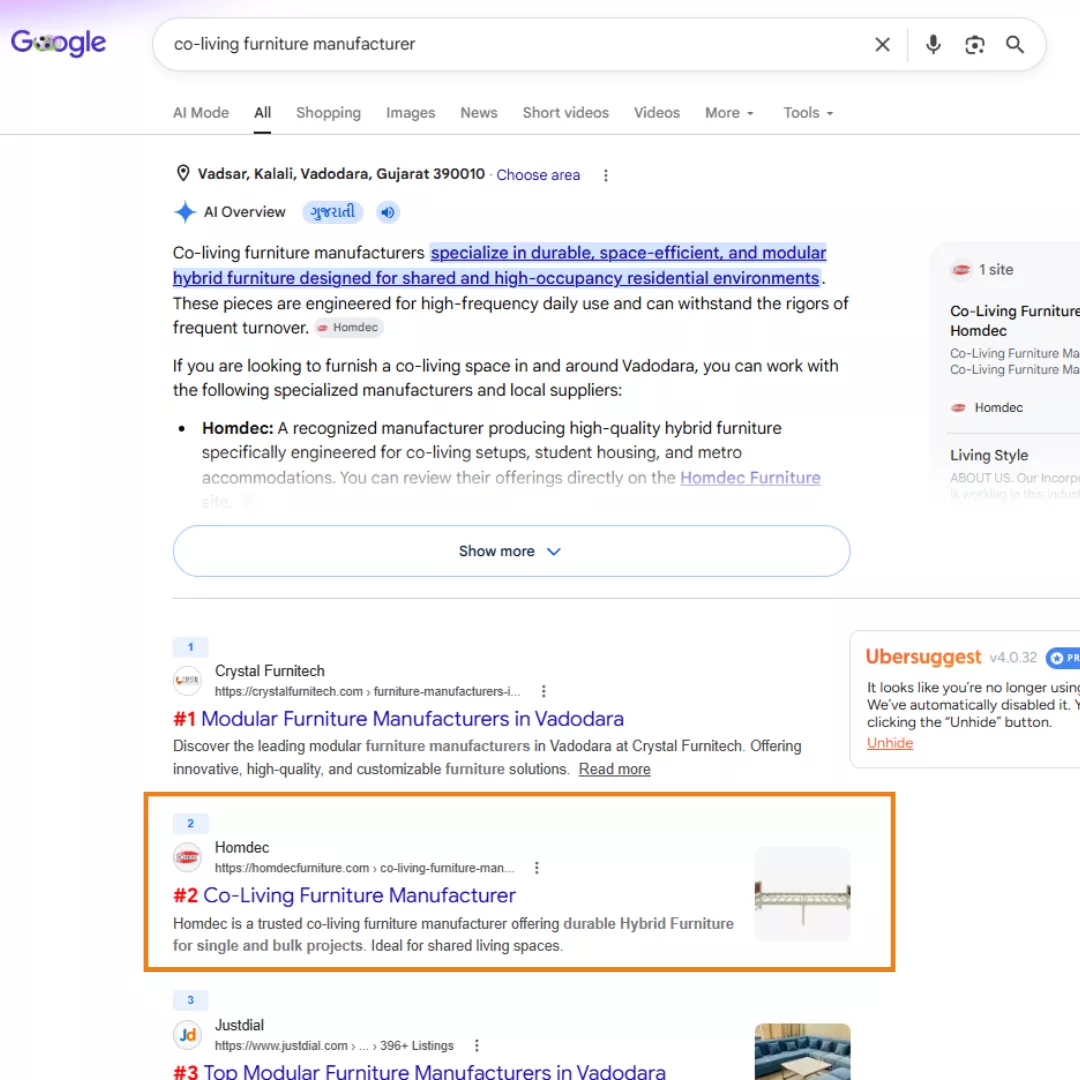Image resolution: width=1080 pixels, height=1080 pixels.
Task: Click Homdec result favicon
Action: tap(187, 858)
